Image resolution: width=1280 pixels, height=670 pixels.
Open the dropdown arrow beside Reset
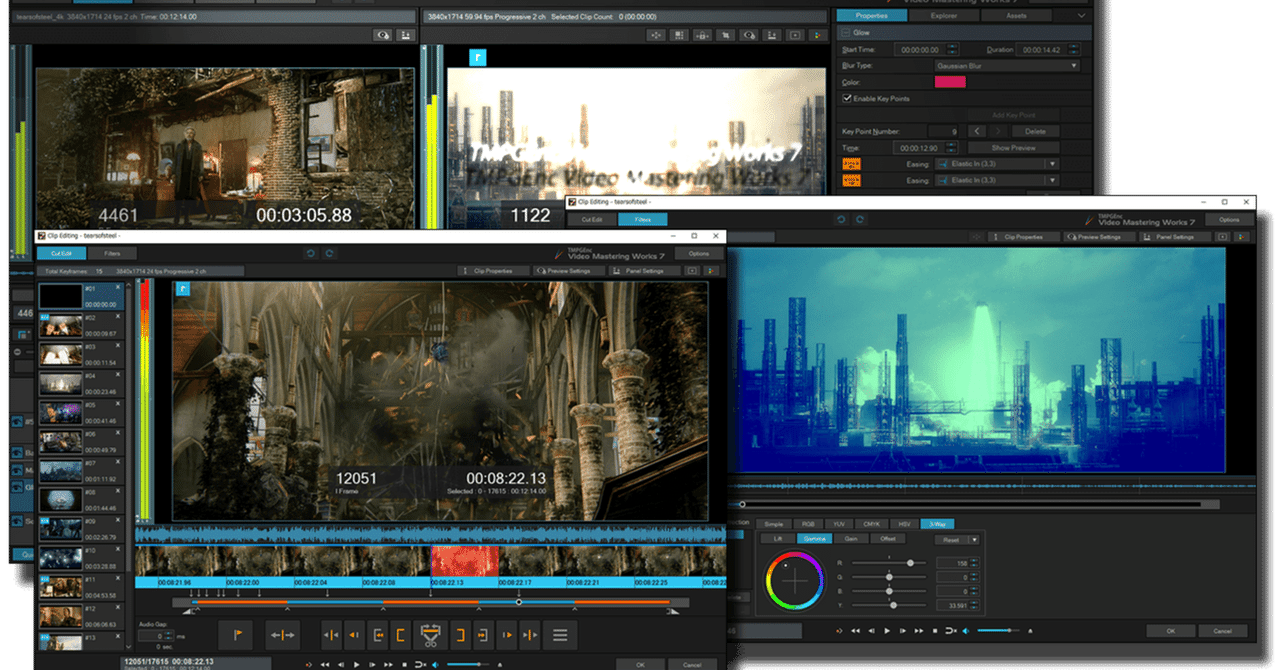pyautogui.click(x=974, y=540)
